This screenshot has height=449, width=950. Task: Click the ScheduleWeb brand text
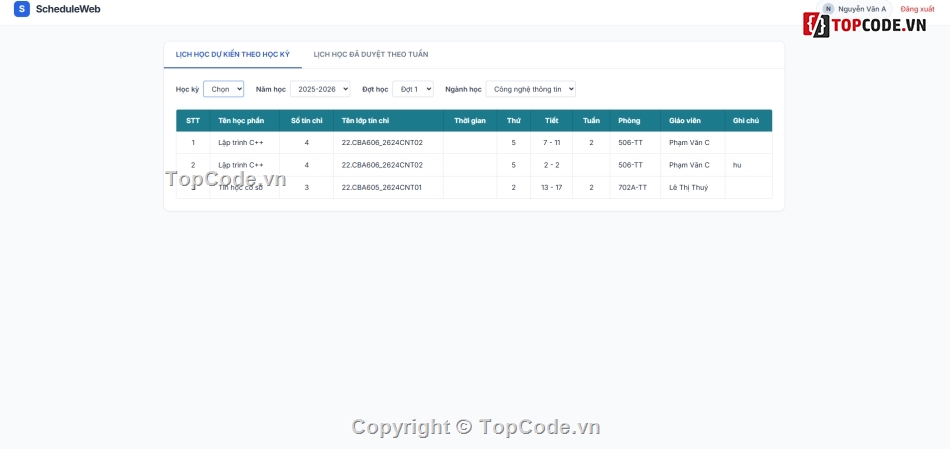click(68, 9)
